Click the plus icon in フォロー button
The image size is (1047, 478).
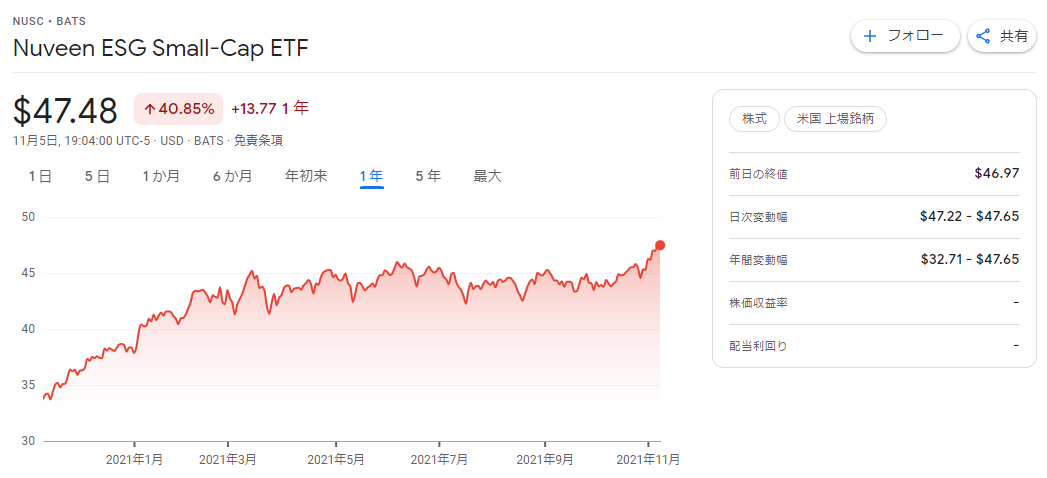[869, 36]
